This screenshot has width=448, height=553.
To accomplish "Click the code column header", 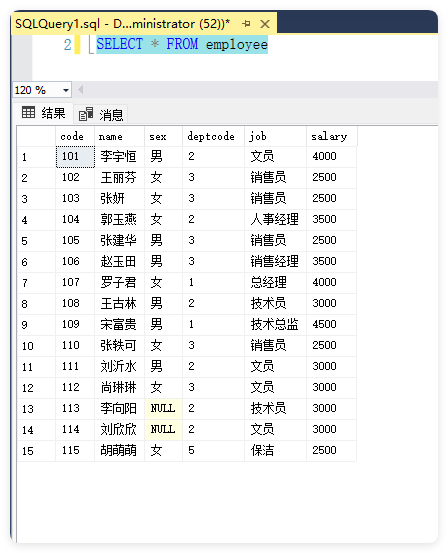I will point(75,136).
